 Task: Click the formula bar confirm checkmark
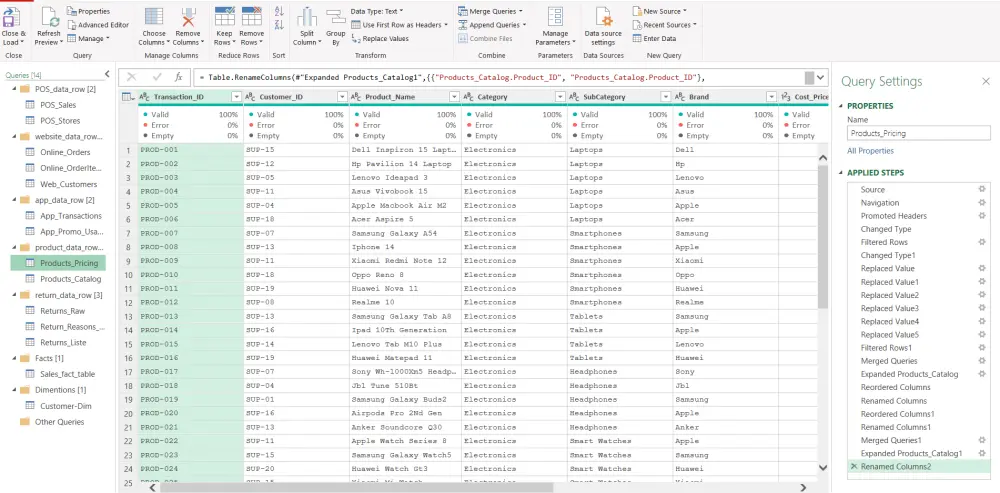click(x=157, y=77)
